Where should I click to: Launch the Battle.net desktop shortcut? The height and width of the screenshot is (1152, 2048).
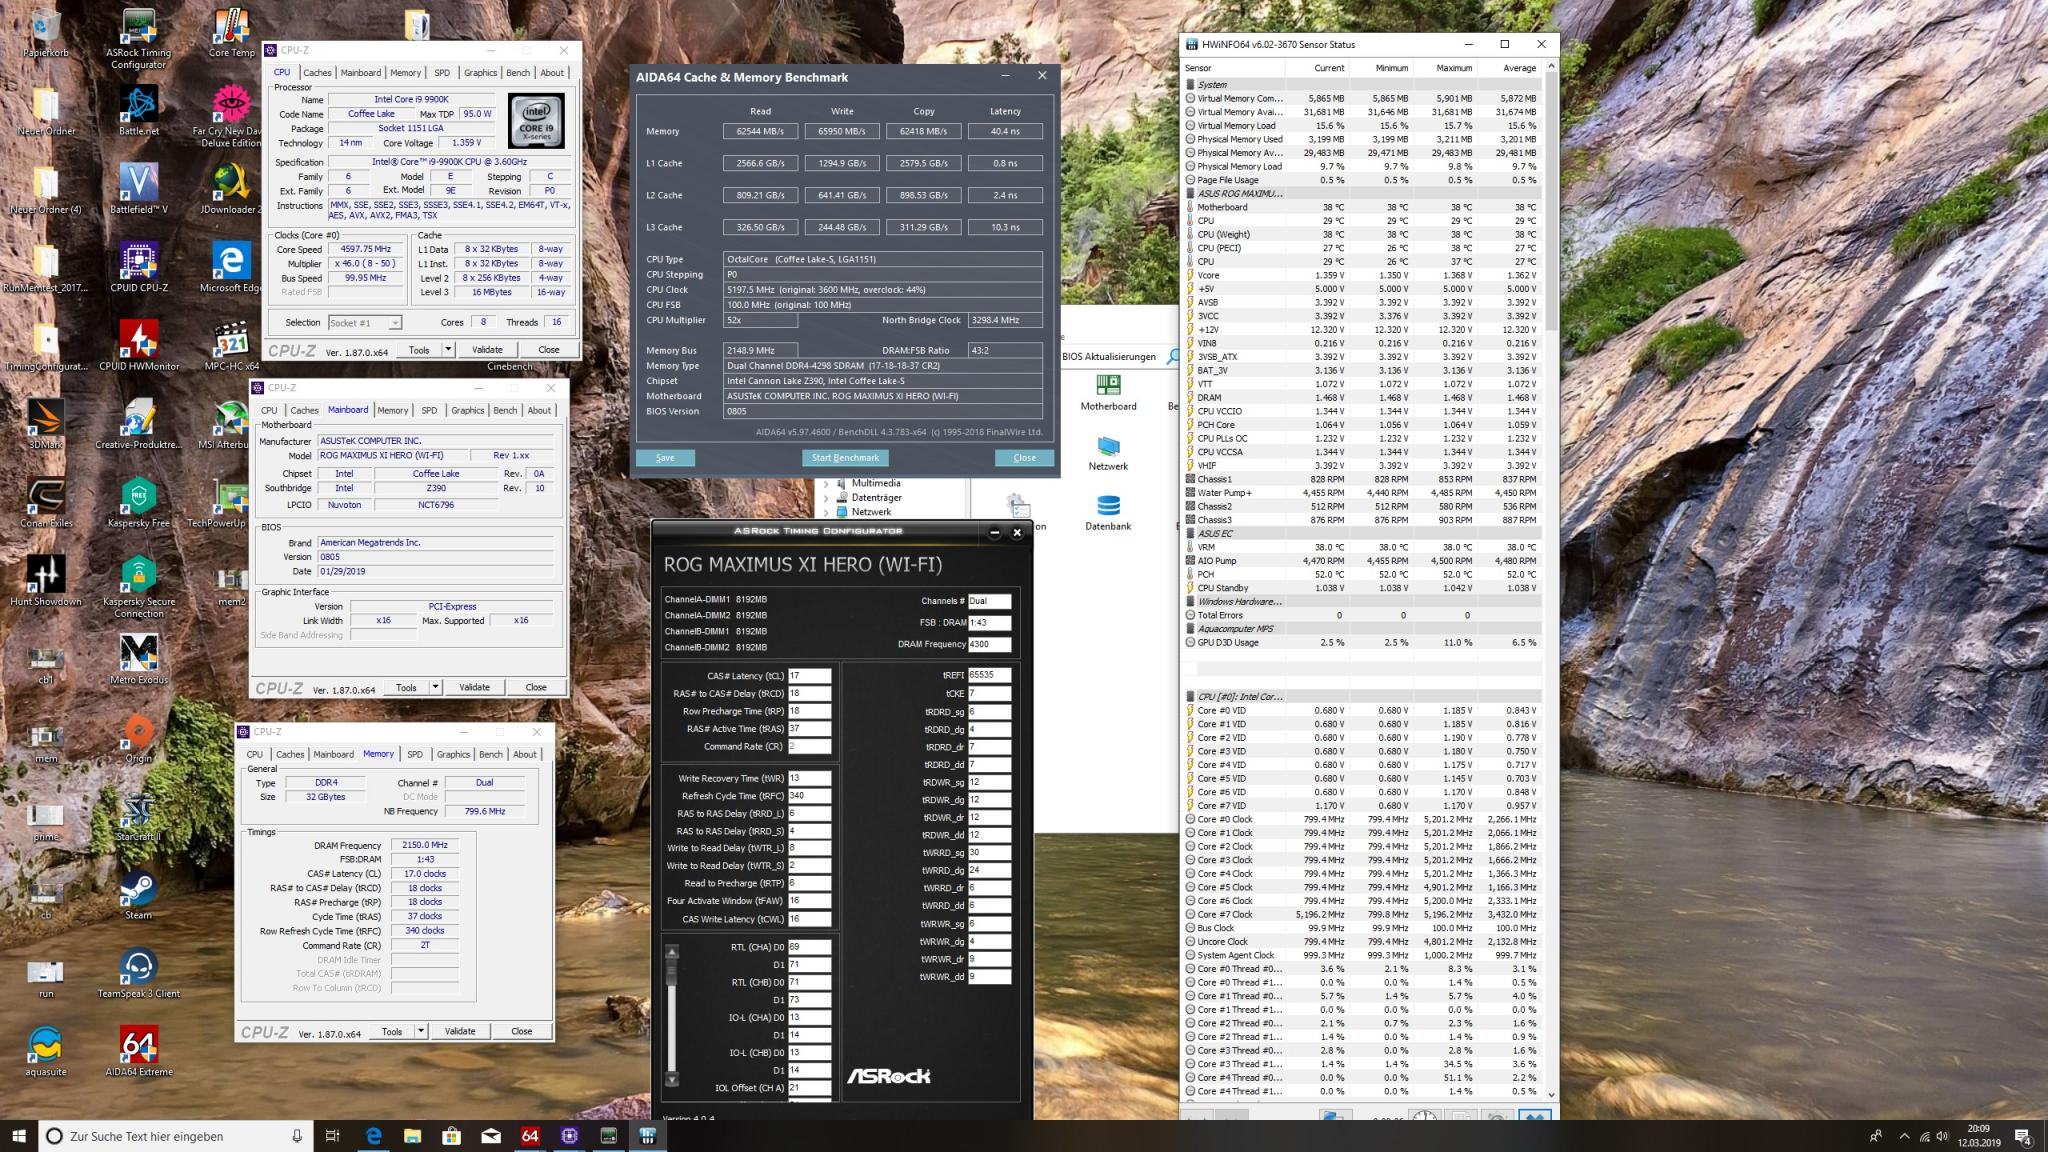(139, 110)
